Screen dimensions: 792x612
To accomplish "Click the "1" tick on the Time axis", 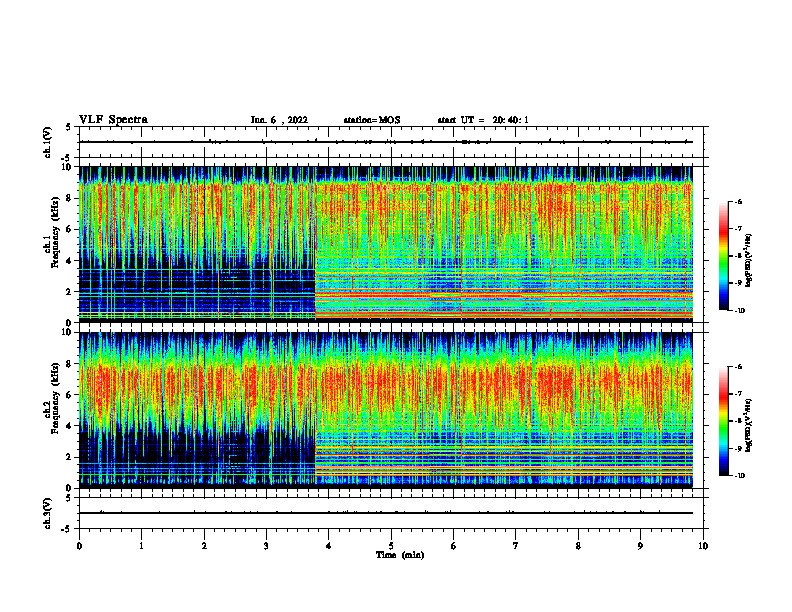I will pos(141,546).
